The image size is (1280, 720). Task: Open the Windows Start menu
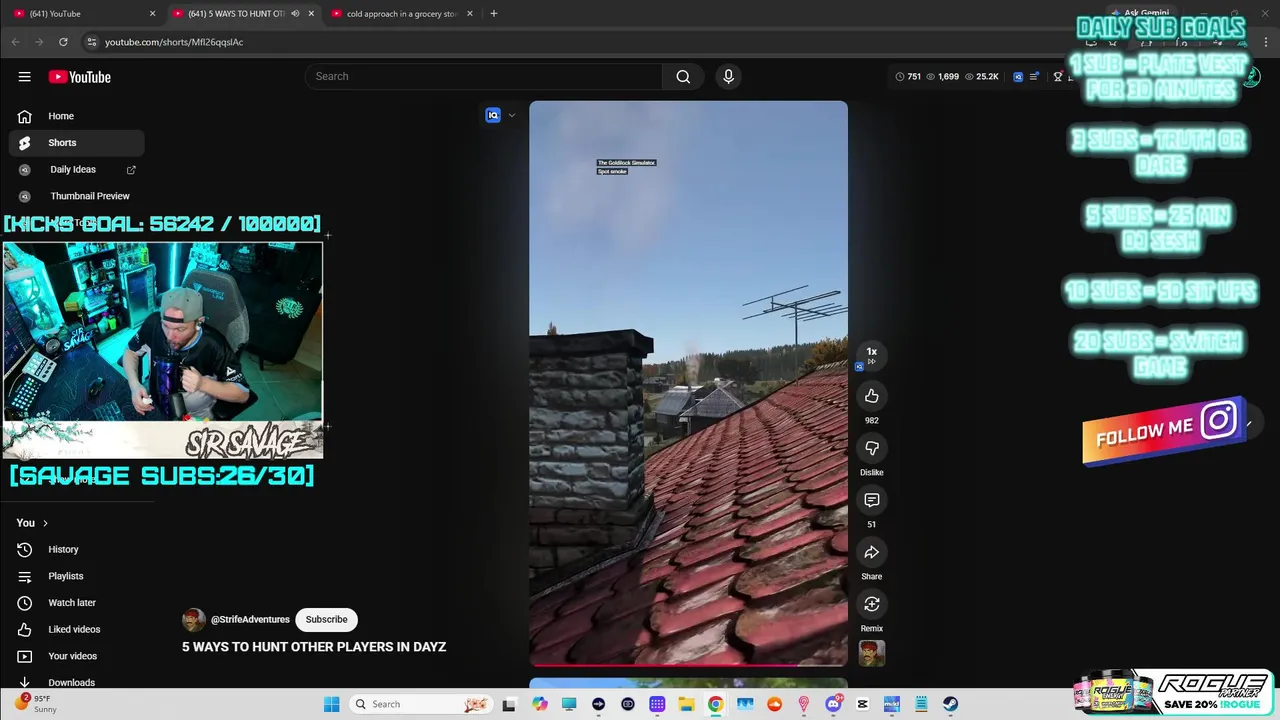332,704
